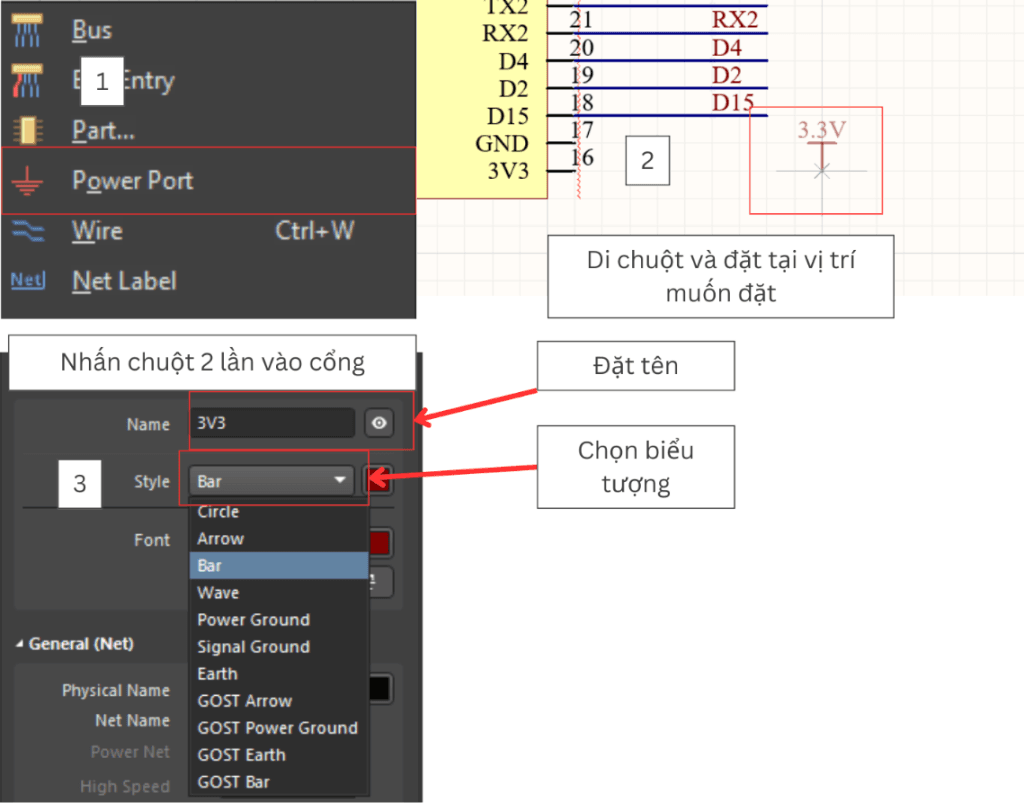Click the Net Label icon
Viewport: 1024px width, 803px height.
27,281
